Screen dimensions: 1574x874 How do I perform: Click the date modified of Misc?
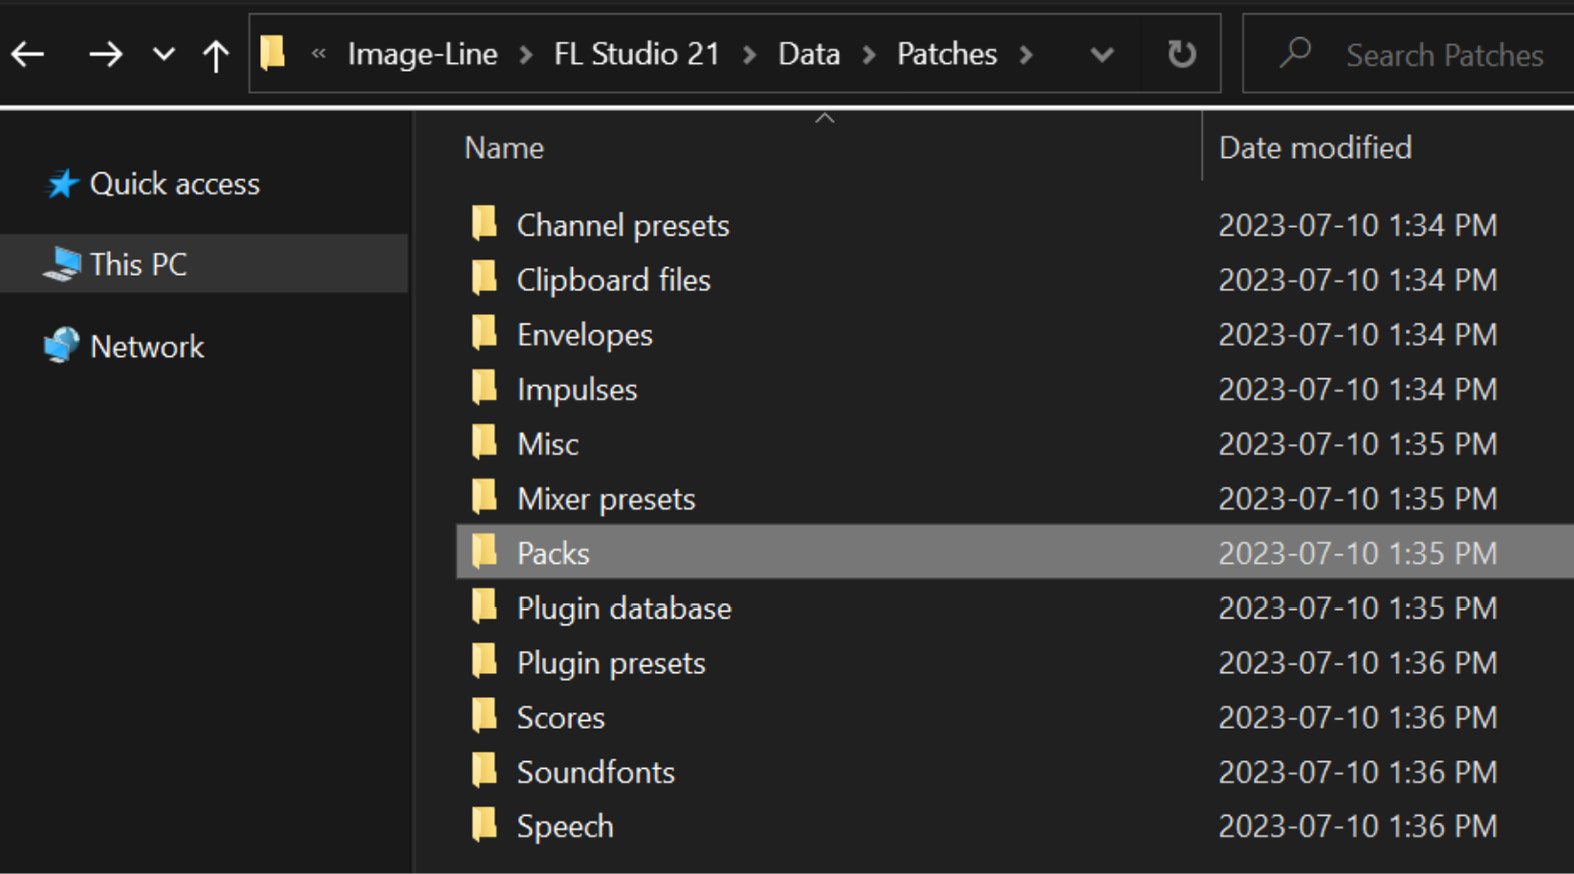1358,444
